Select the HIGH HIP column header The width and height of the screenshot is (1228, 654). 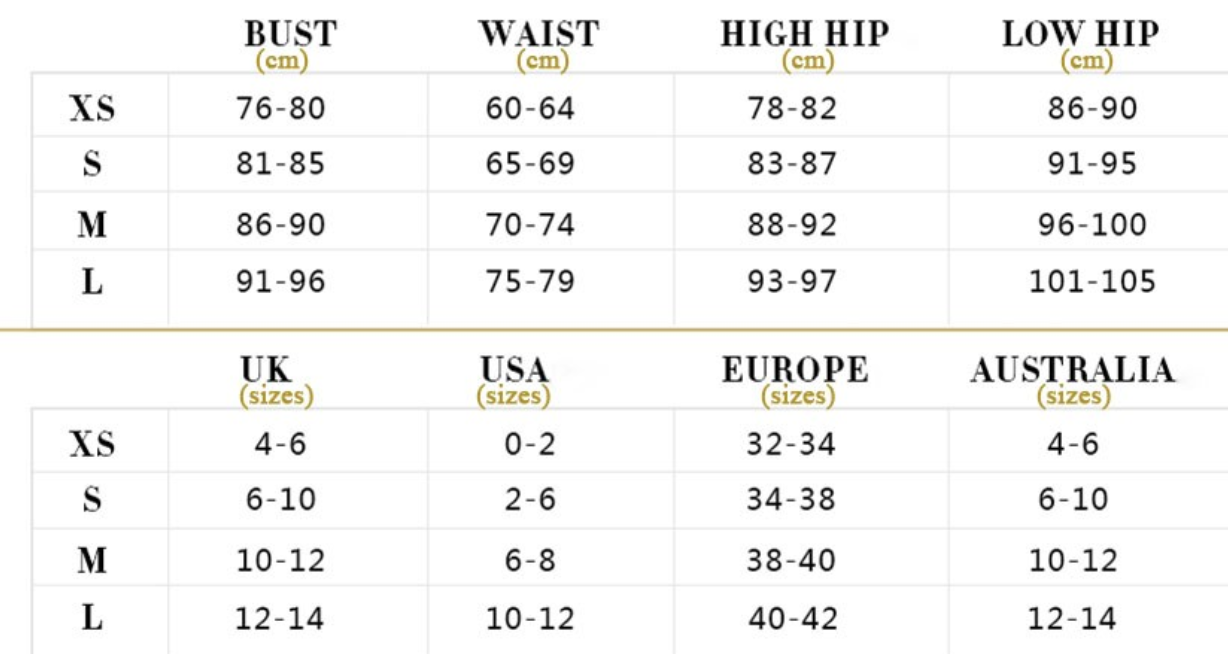805,34
